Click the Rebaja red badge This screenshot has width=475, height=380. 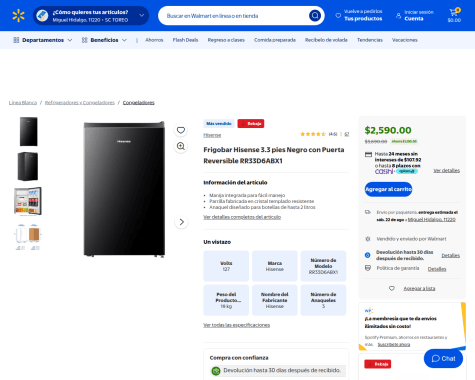tap(251, 124)
